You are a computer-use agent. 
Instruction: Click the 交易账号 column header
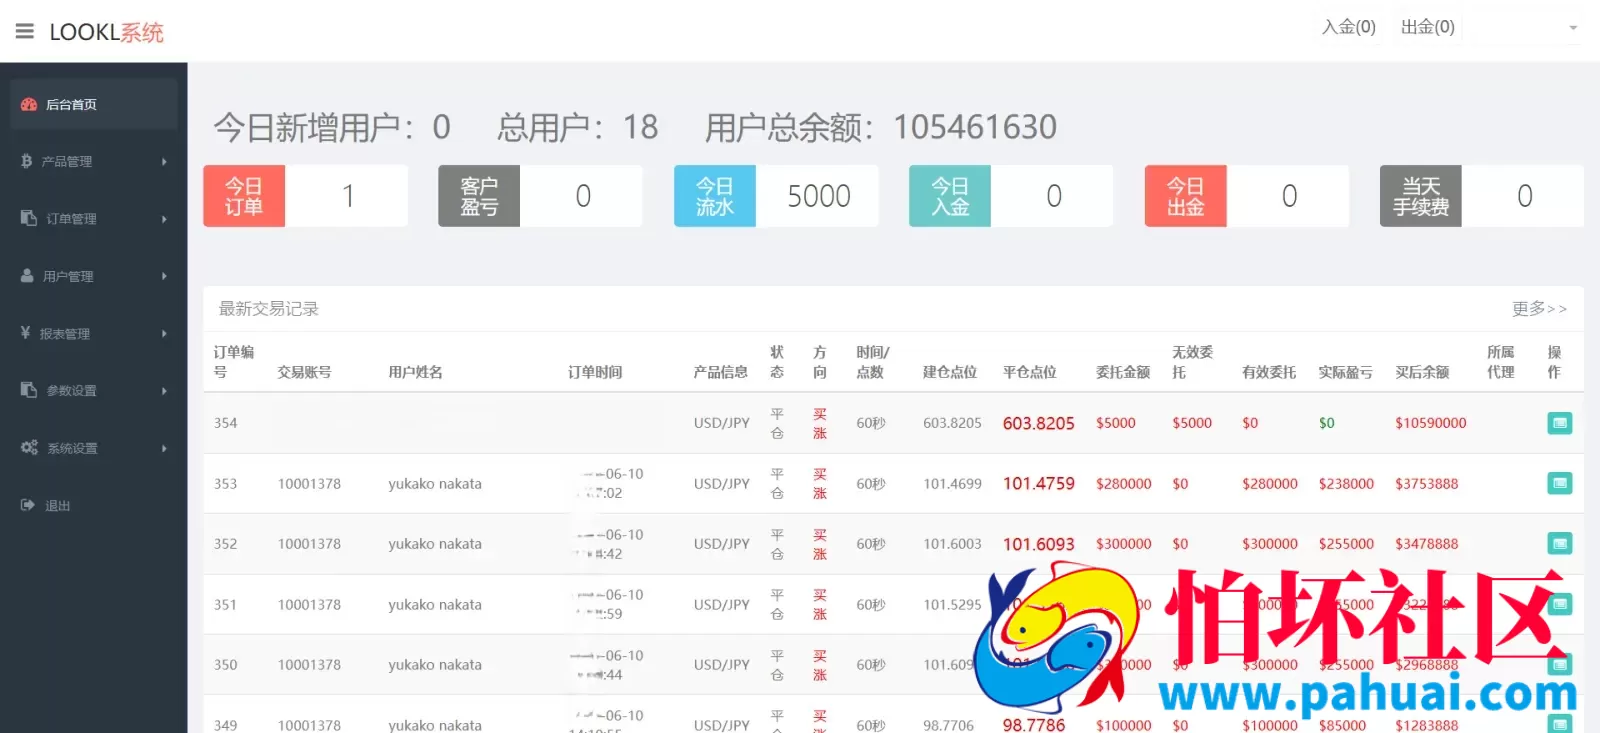click(x=304, y=372)
